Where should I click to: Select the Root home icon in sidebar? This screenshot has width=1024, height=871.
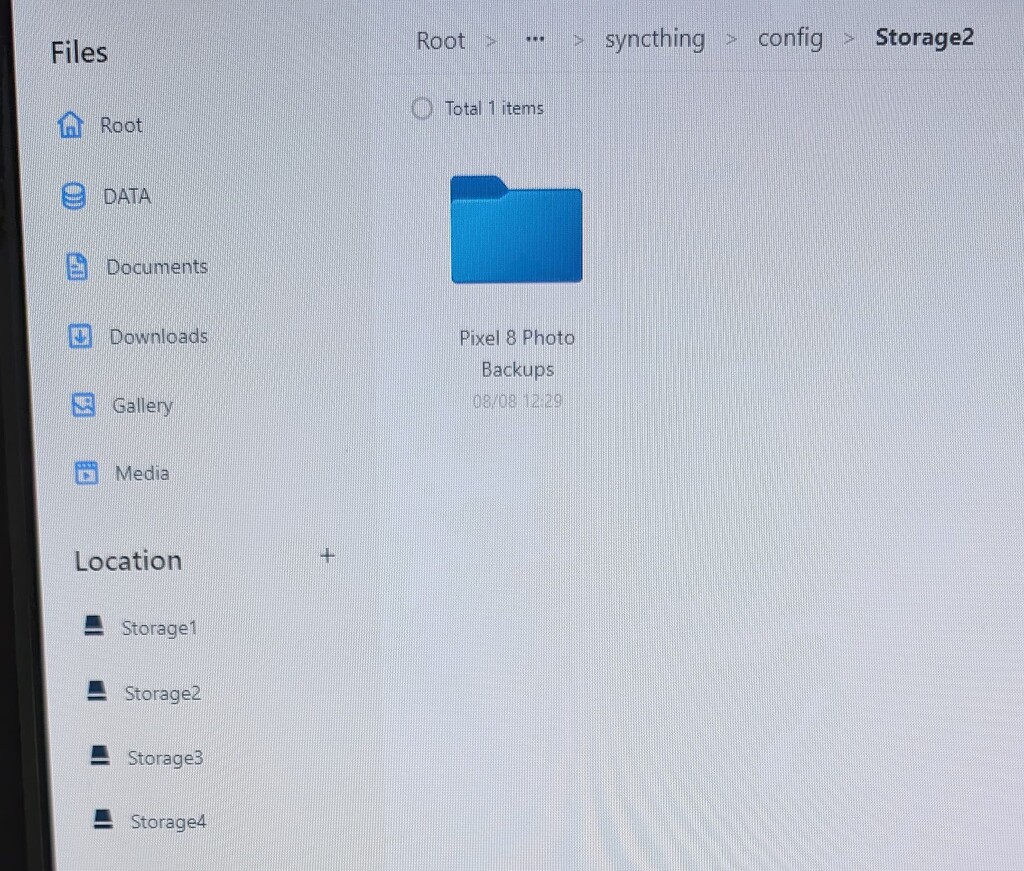(69, 124)
